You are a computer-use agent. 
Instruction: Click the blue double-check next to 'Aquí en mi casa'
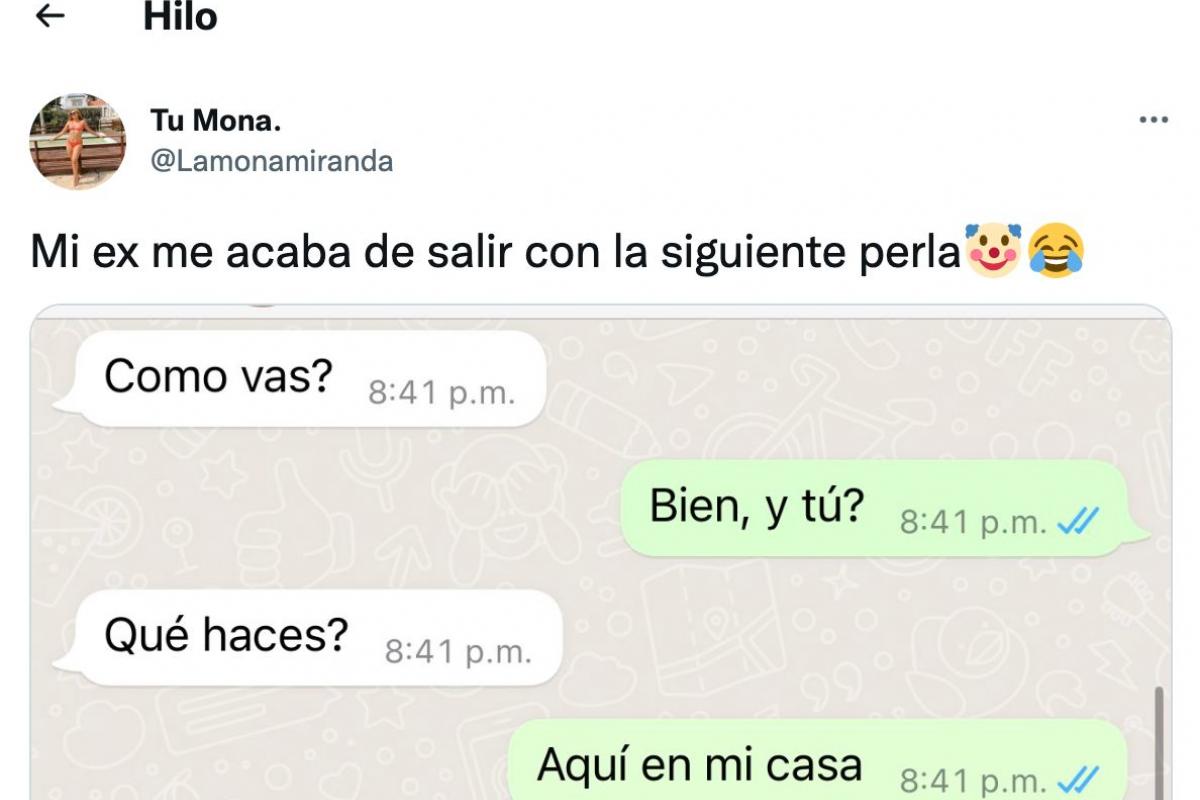click(x=1078, y=779)
